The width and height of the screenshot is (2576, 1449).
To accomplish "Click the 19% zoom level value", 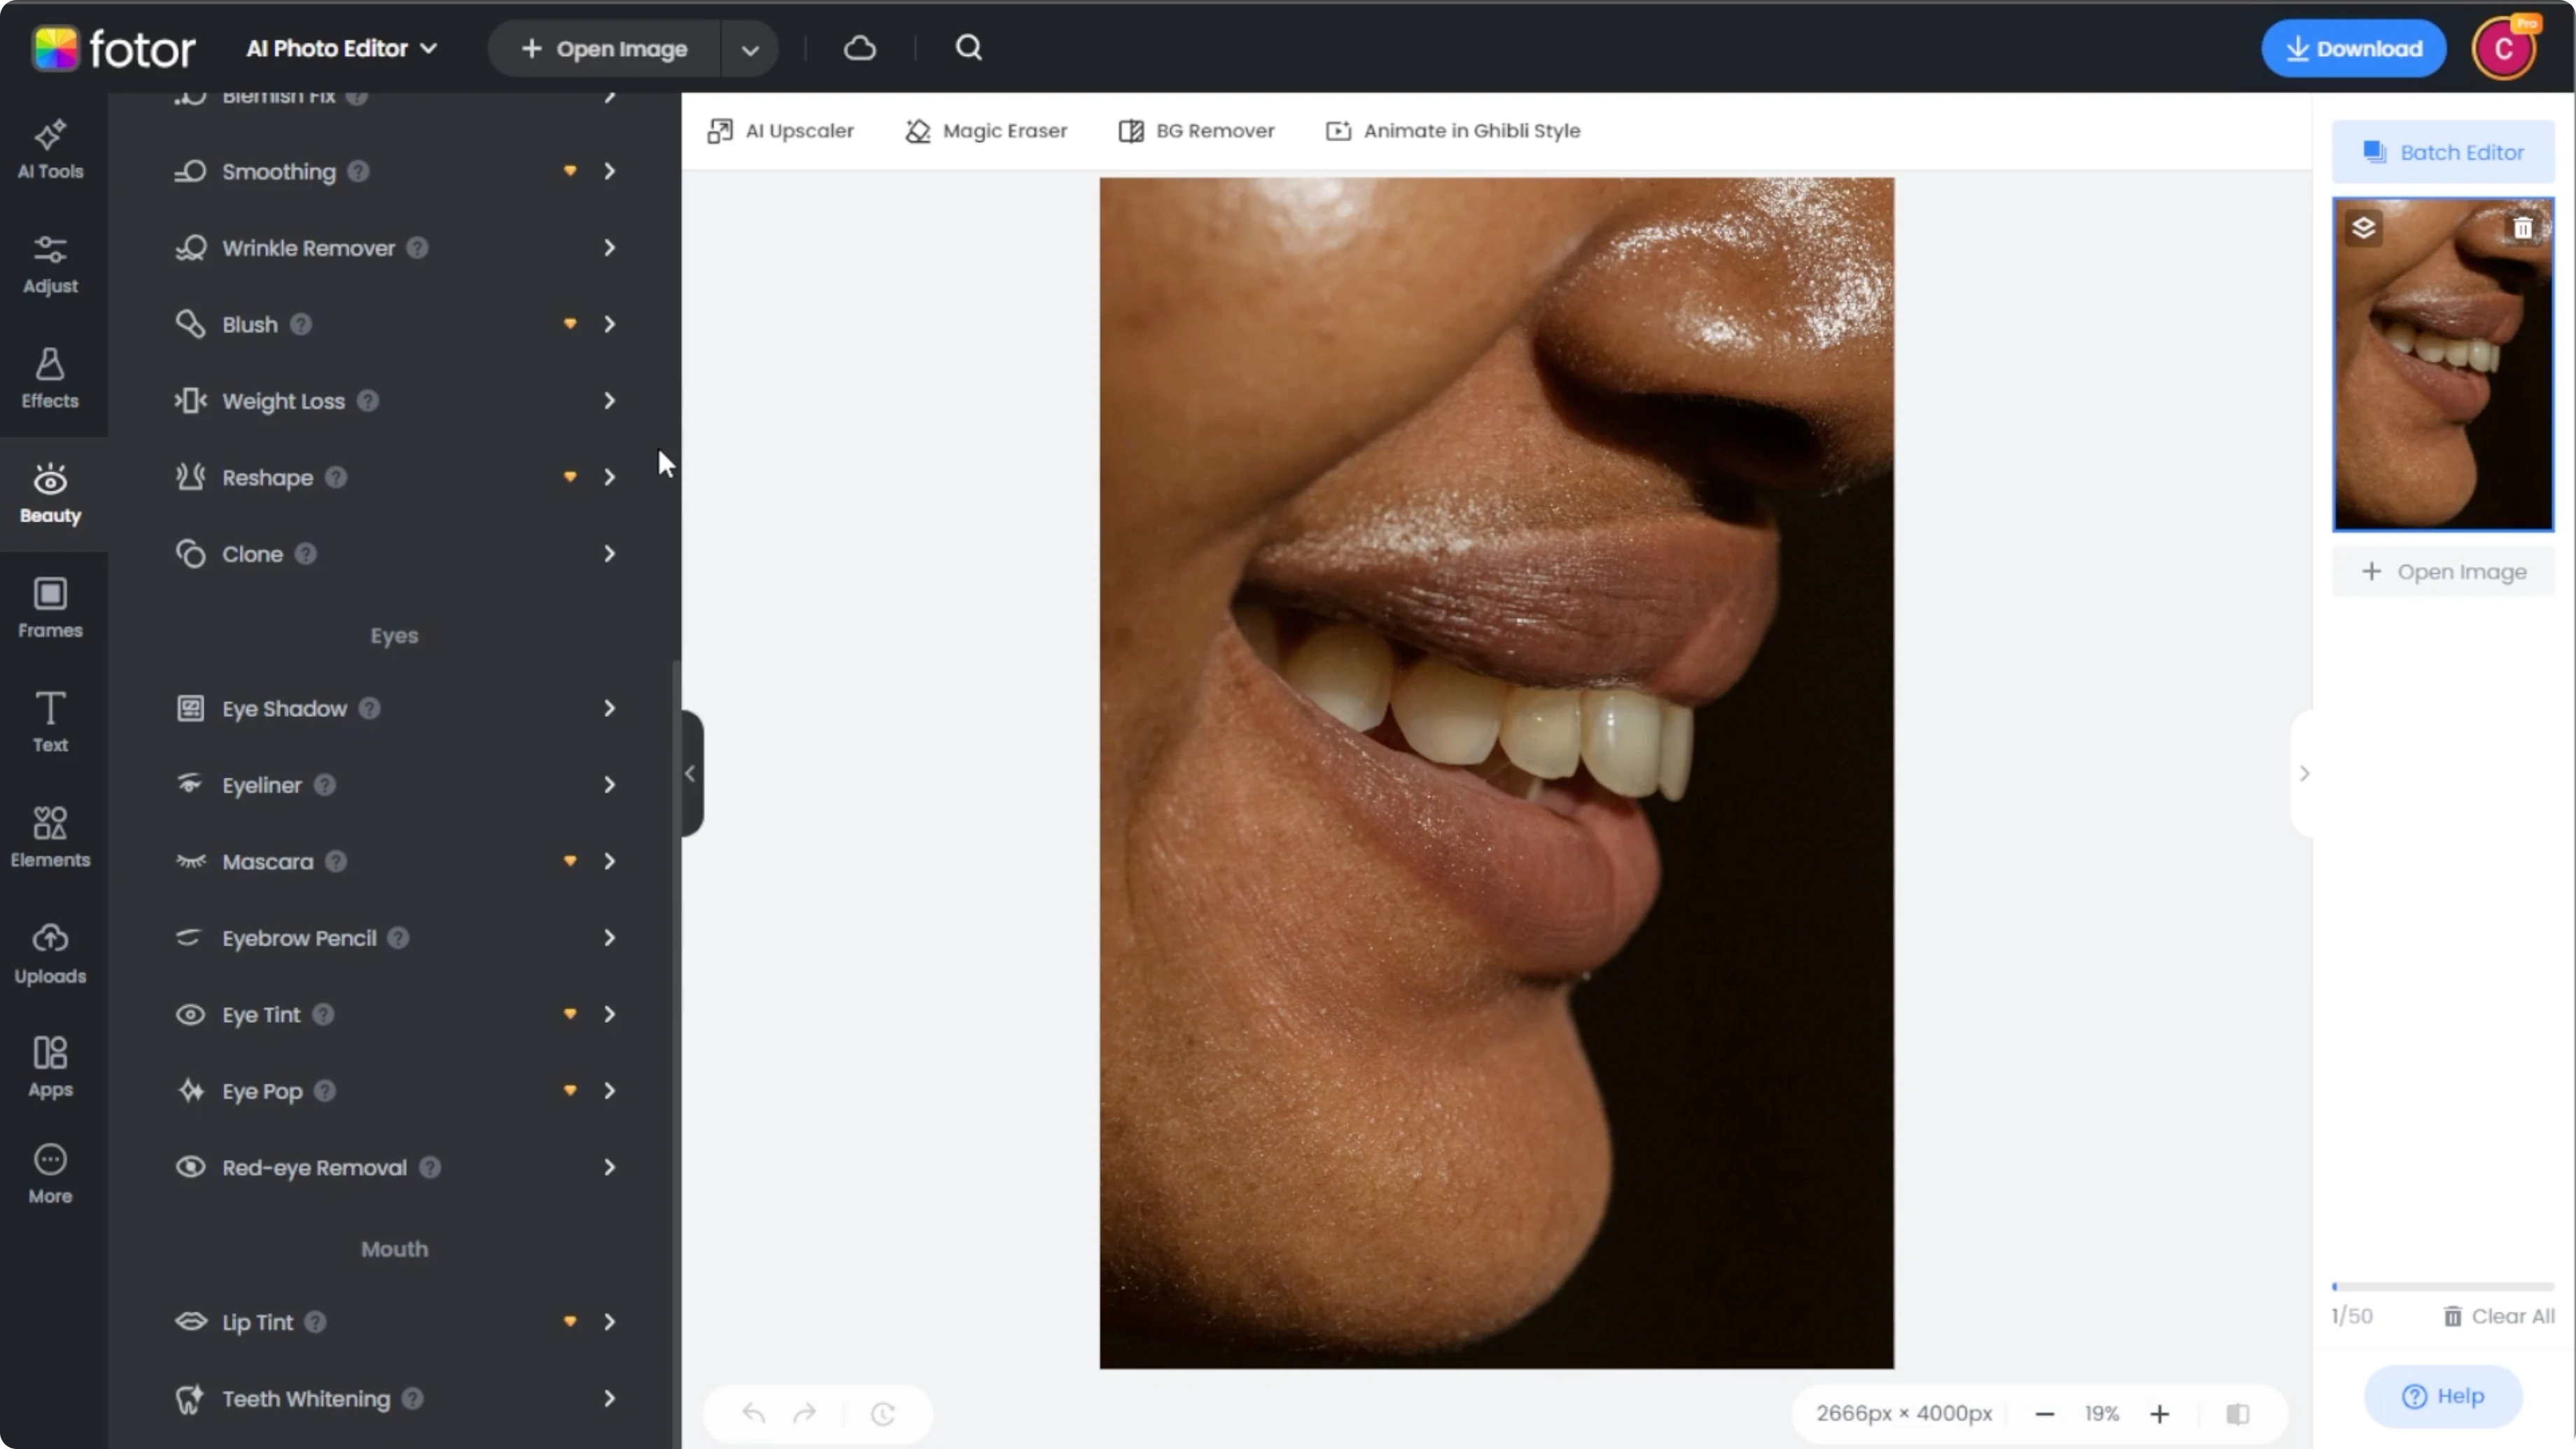I will (2102, 1413).
